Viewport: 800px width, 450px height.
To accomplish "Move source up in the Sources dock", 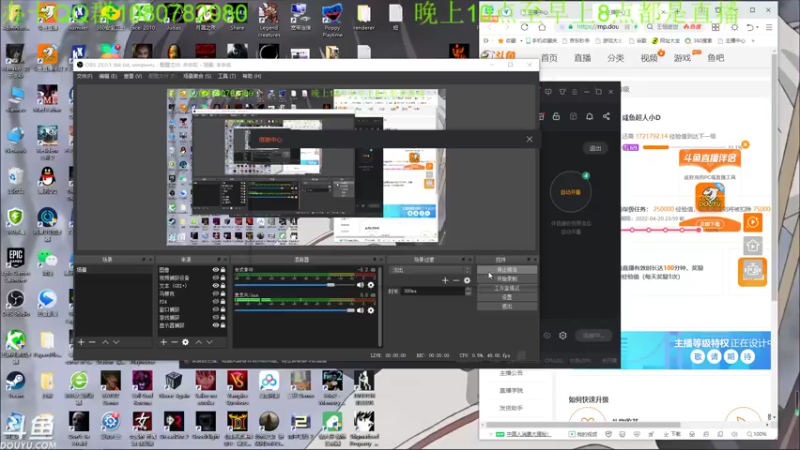I will (198, 342).
